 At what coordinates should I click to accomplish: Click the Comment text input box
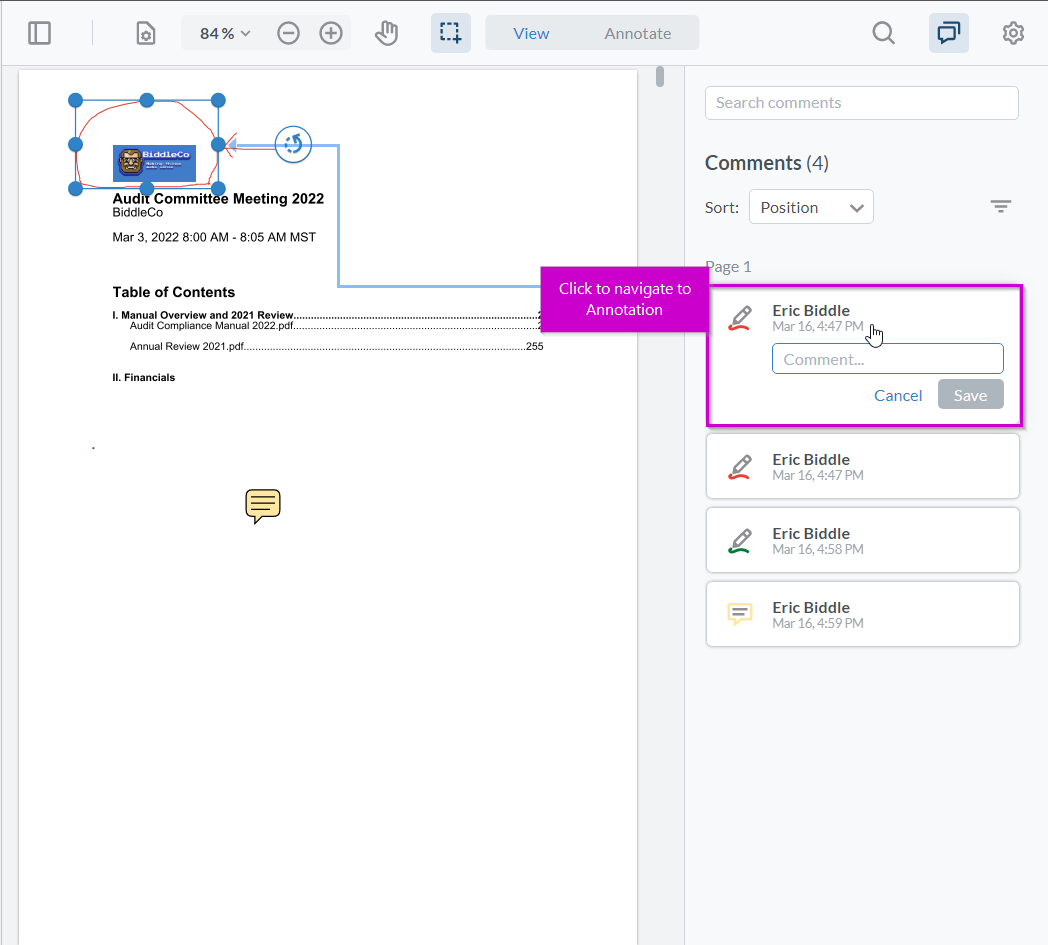tap(888, 359)
